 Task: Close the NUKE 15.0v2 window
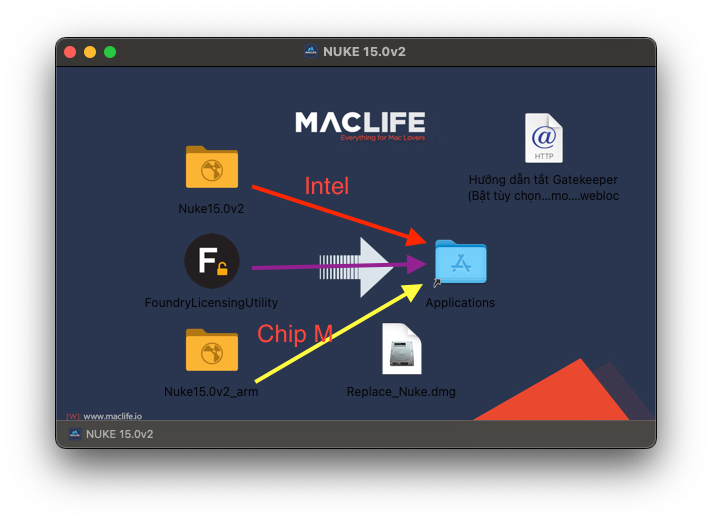click(x=70, y=52)
